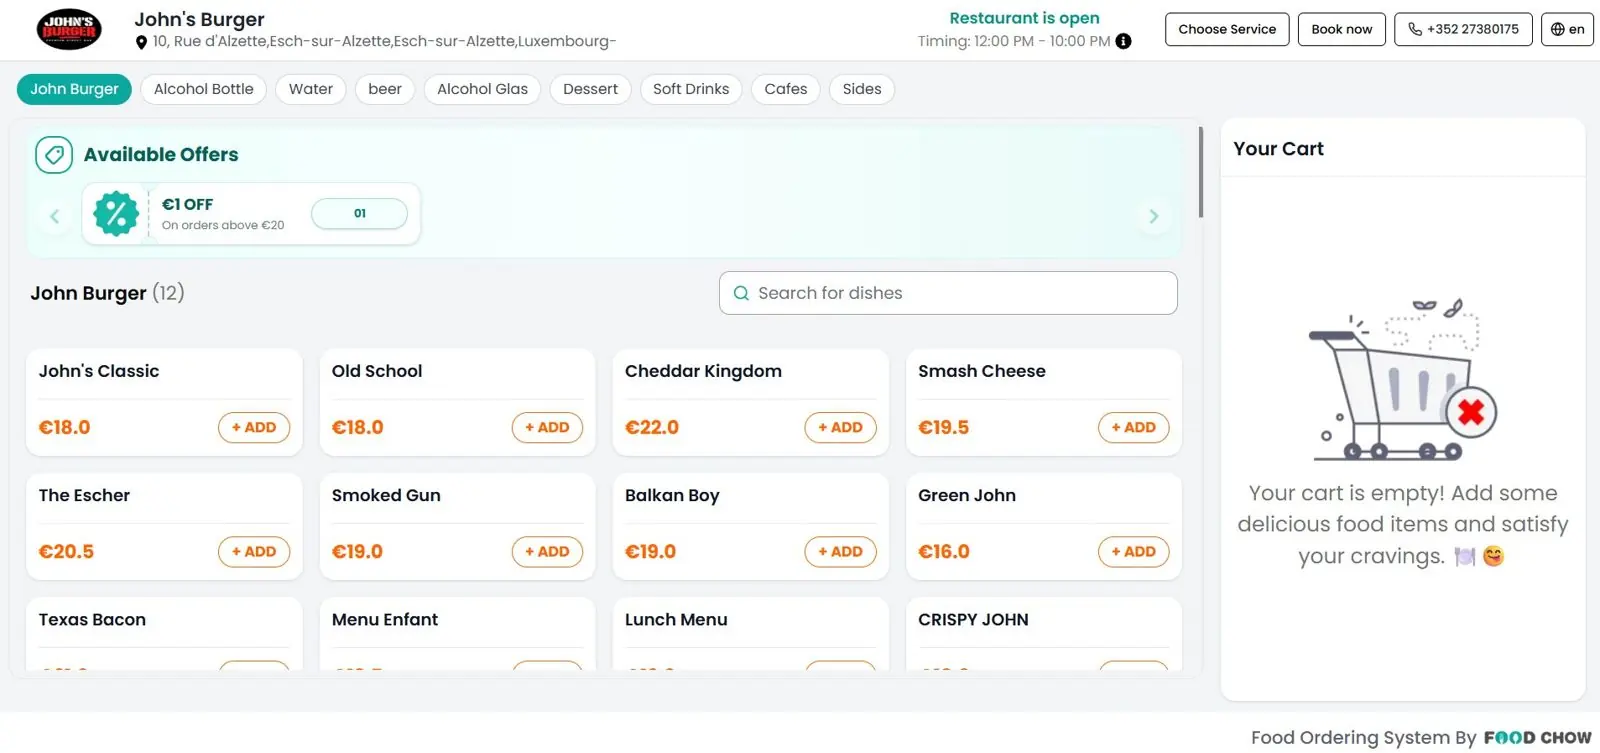The width and height of the screenshot is (1600, 753).
Task: Open the en language selector
Action: pos(1567,29)
